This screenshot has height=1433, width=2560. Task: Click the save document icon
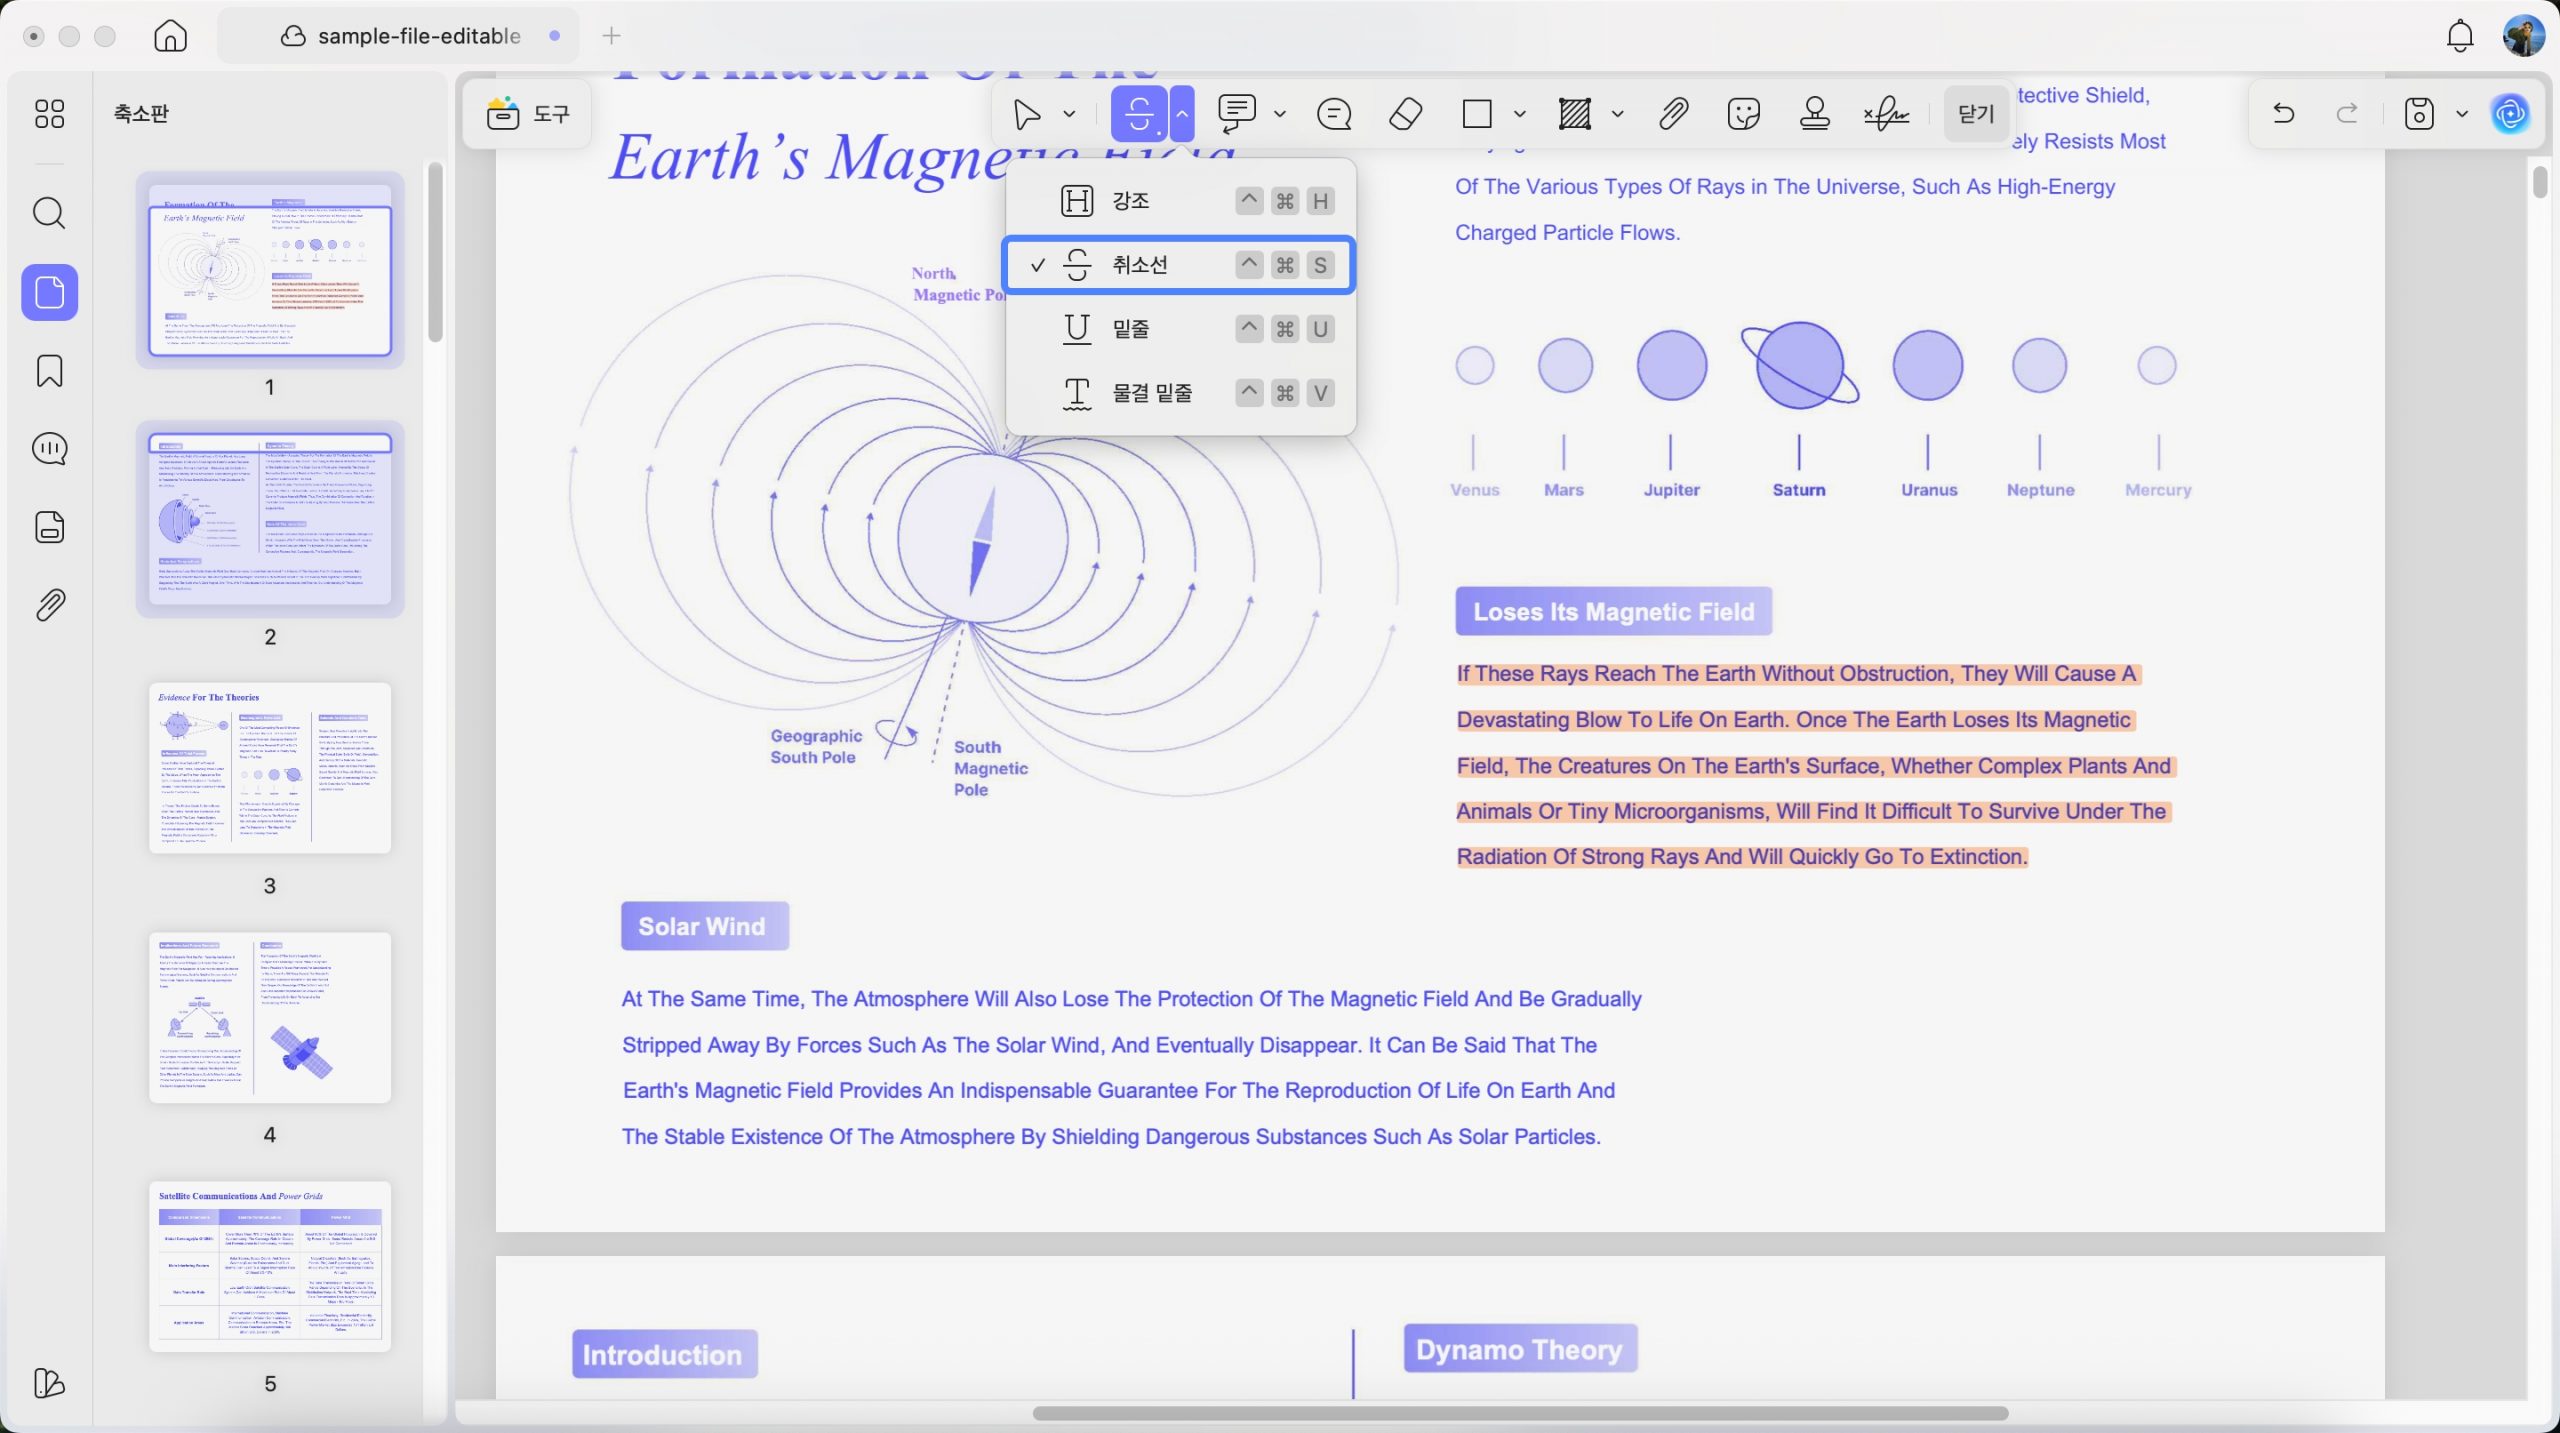(x=2419, y=113)
